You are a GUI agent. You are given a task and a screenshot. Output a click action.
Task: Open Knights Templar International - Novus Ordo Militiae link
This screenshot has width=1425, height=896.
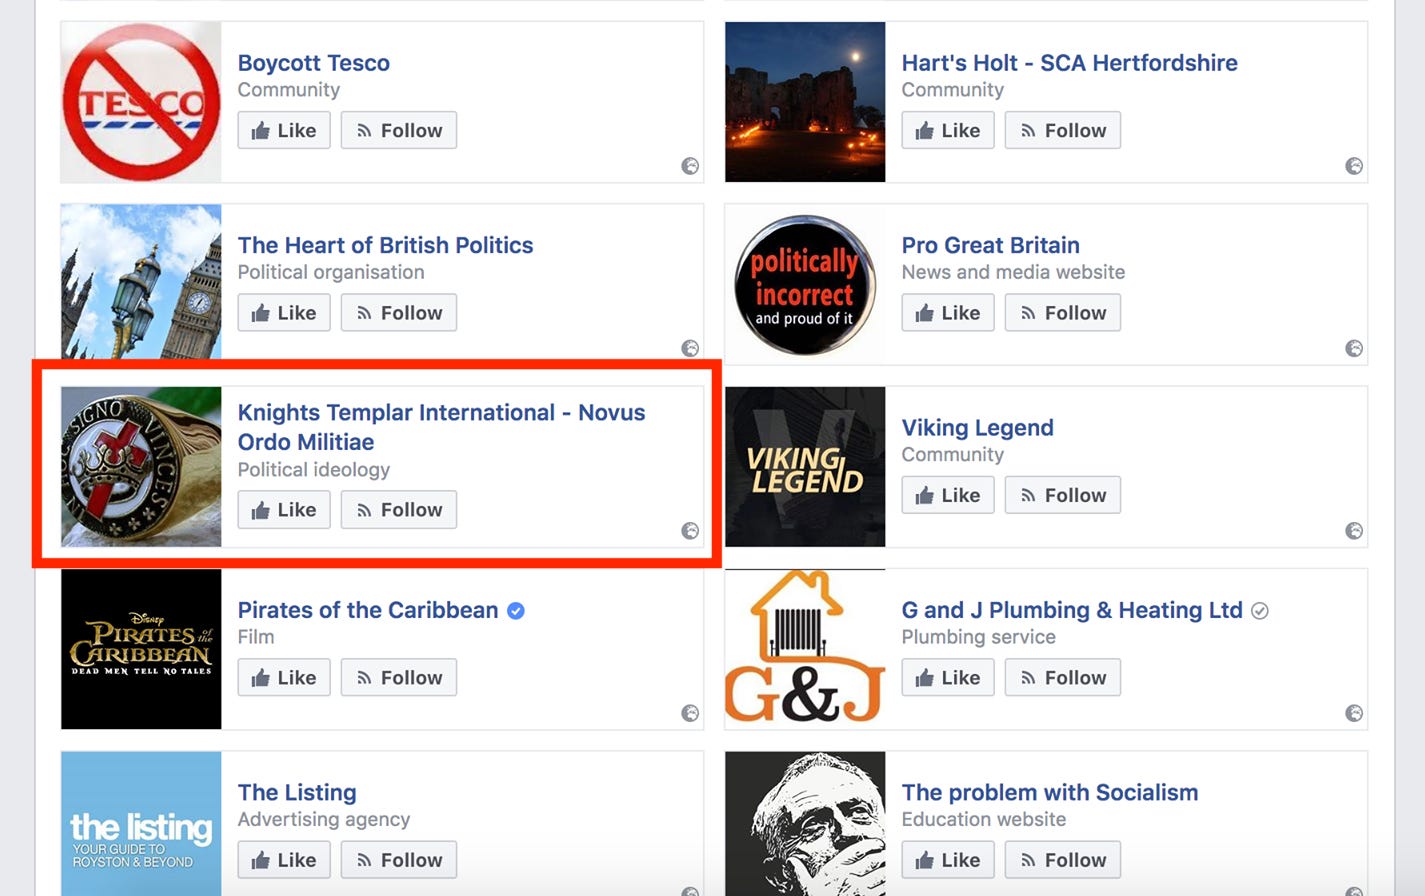tap(442, 427)
